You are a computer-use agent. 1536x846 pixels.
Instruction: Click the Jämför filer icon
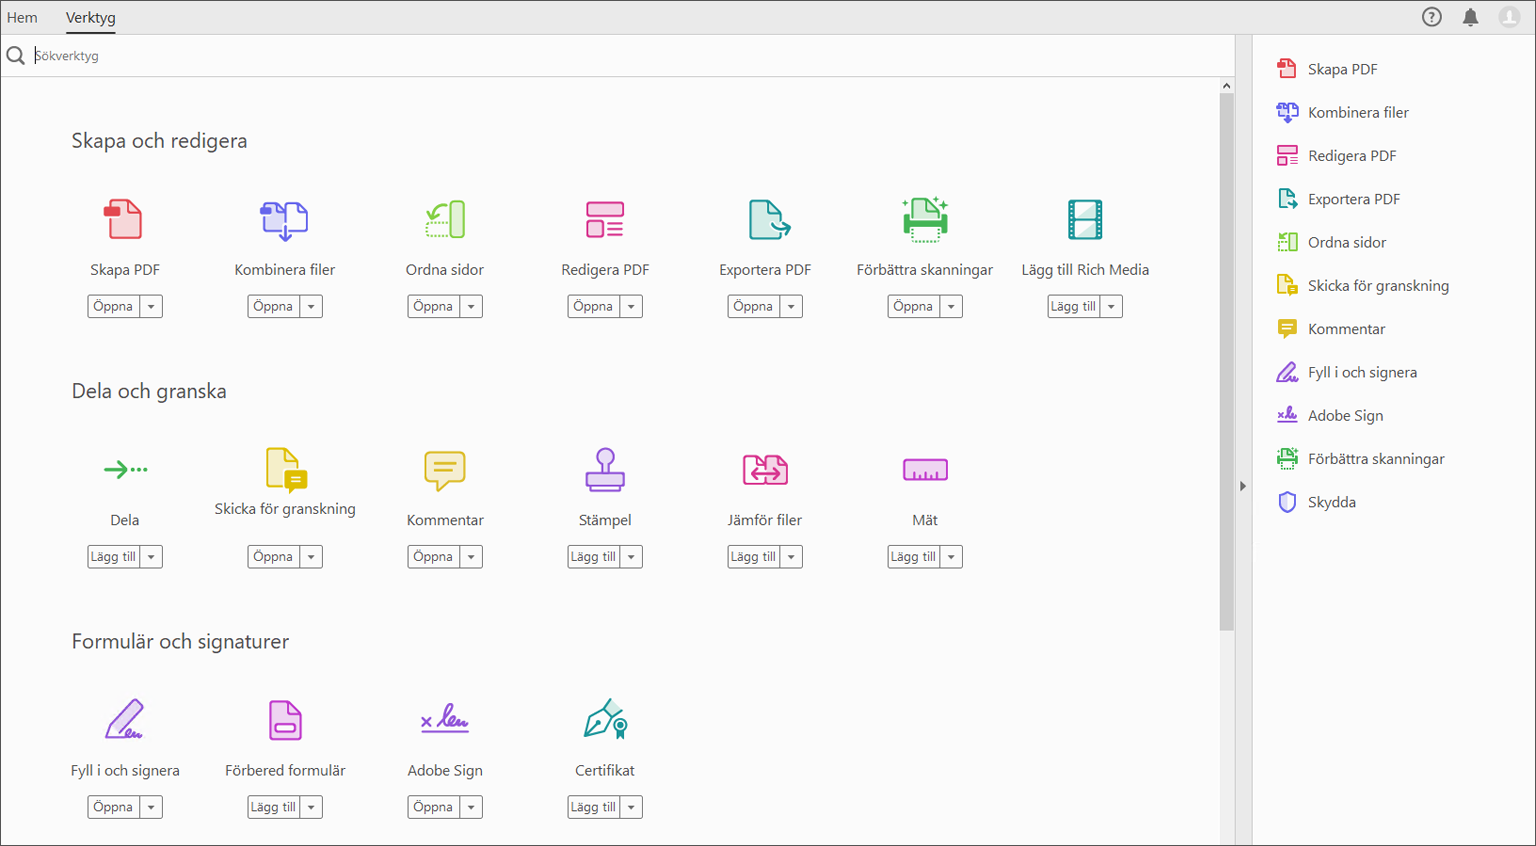[x=765, y=470]
